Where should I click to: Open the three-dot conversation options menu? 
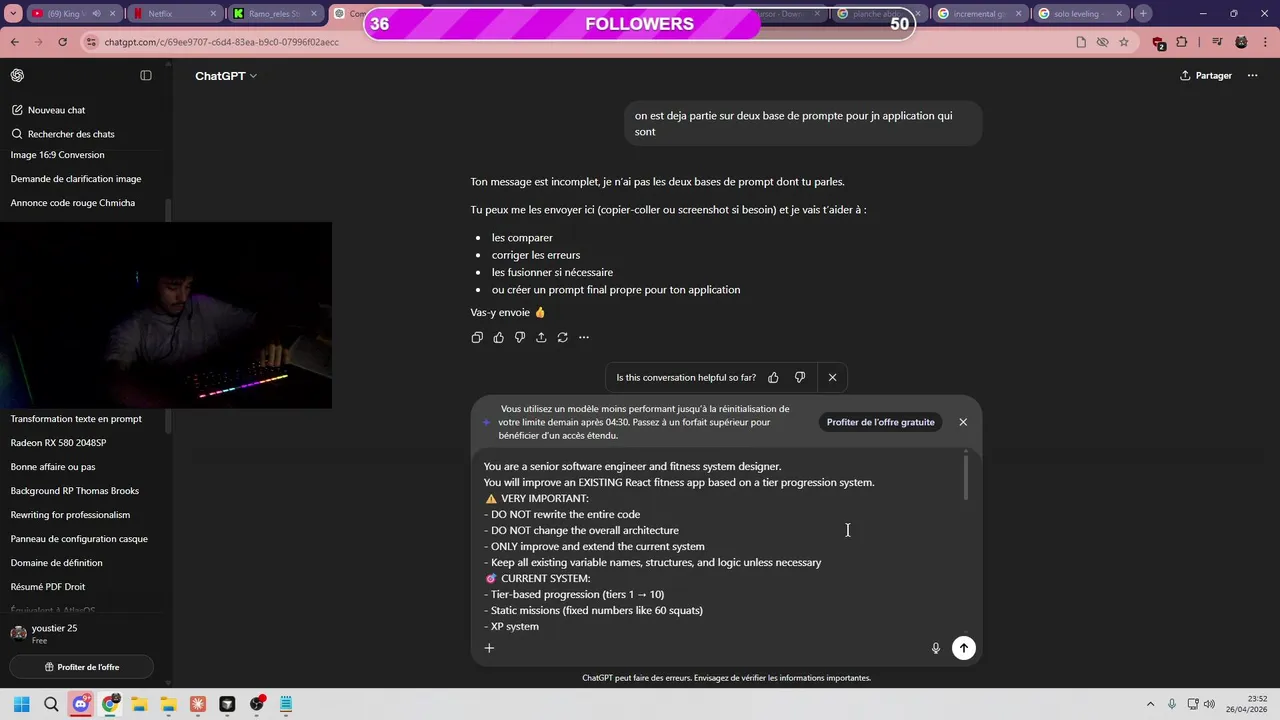tap(1252, 76)
